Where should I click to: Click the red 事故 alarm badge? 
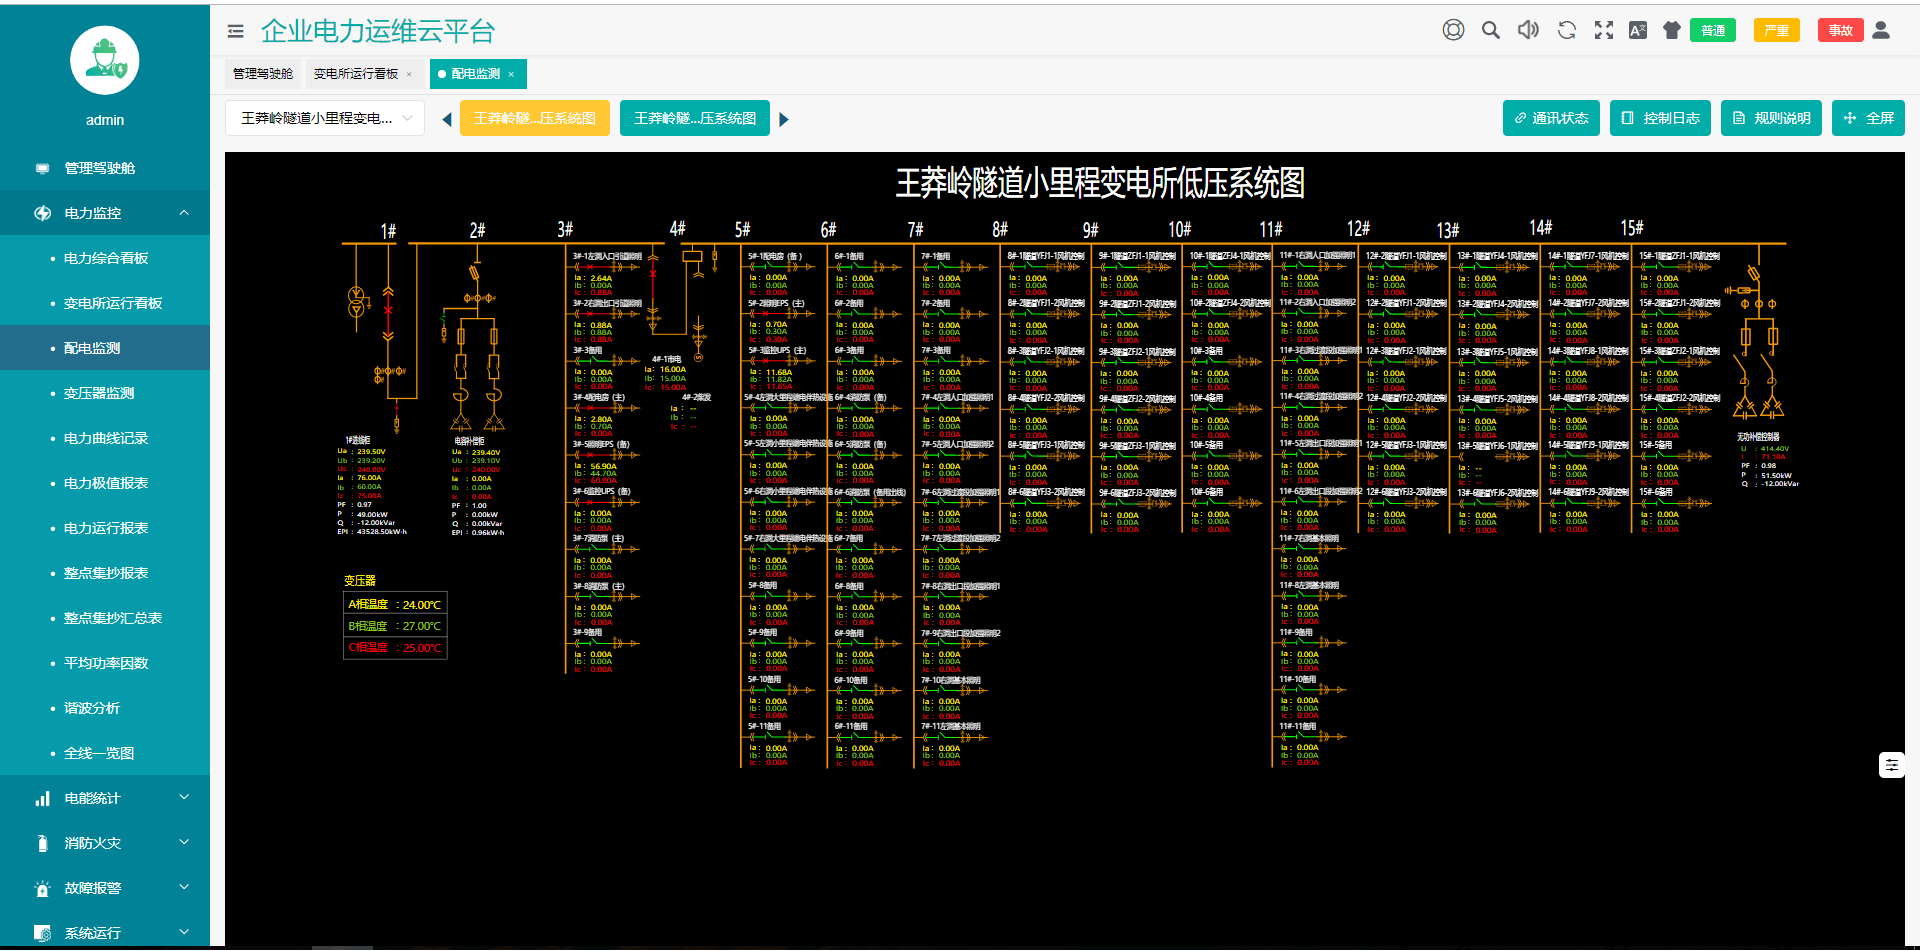(x=1841, y=30)
